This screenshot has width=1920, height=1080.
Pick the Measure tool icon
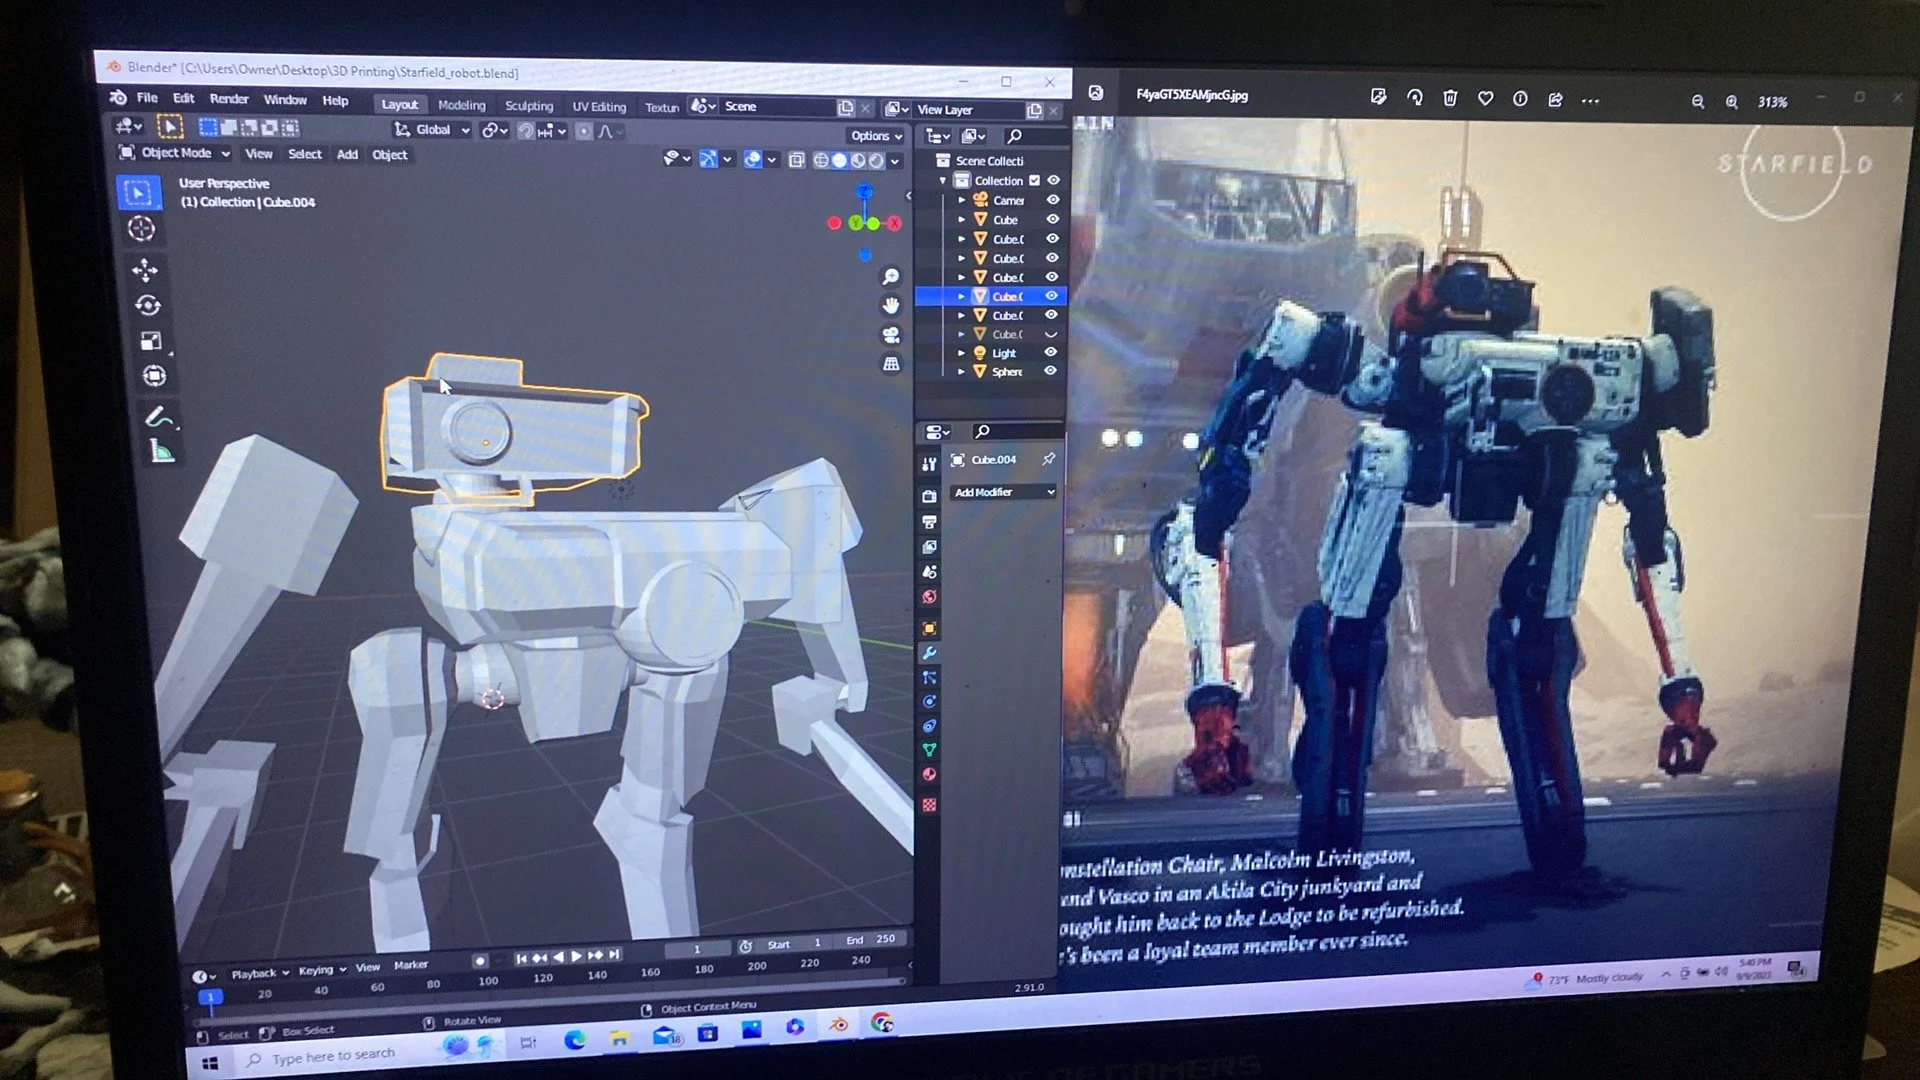coord(161,452)
